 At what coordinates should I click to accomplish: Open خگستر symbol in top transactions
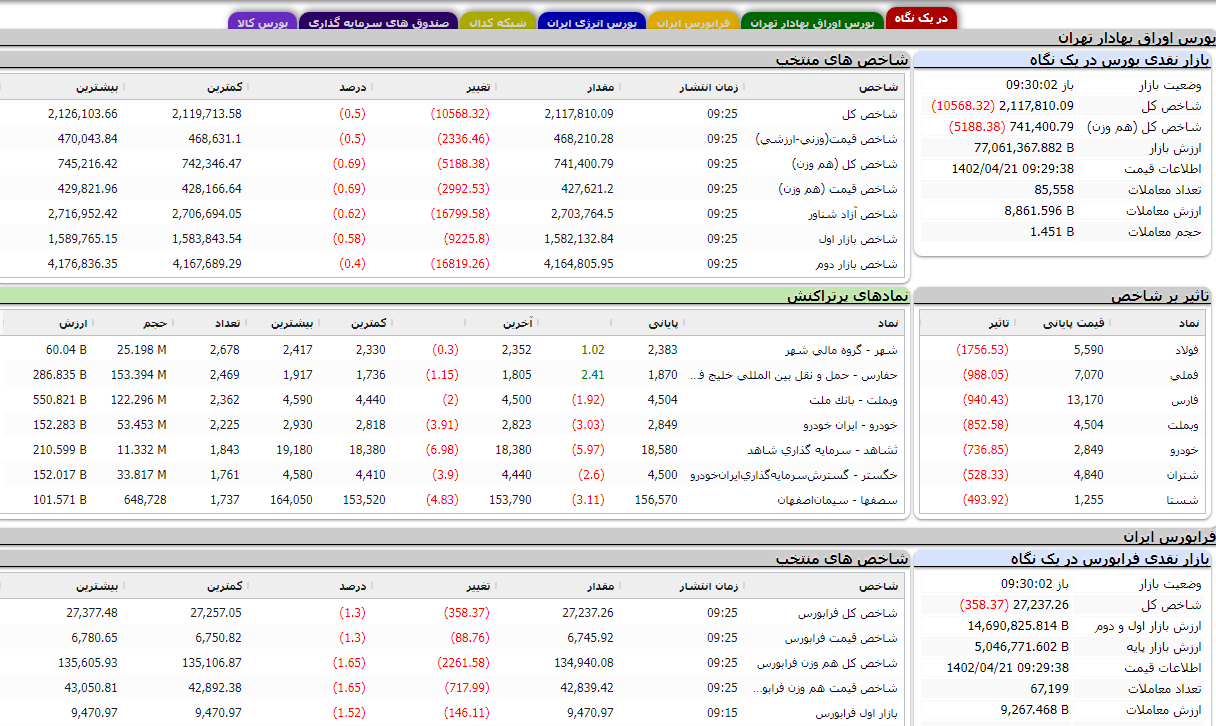coord(795,475)
